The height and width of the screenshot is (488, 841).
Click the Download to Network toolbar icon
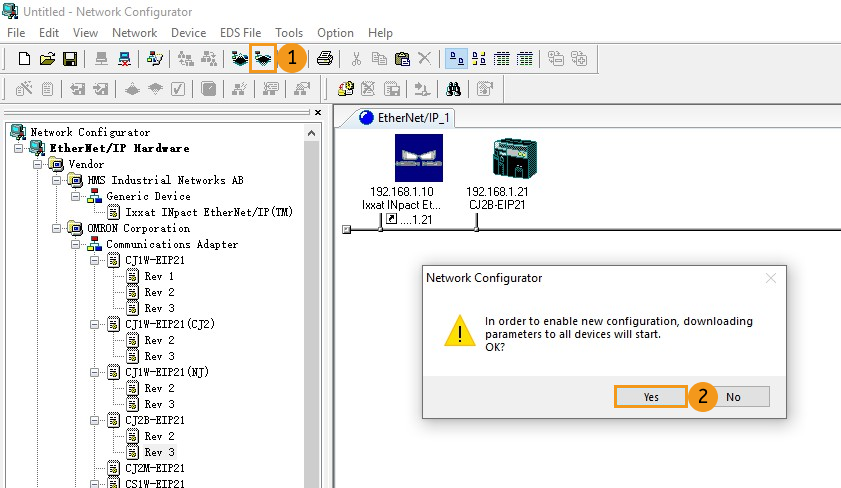[x=263, y=58]
